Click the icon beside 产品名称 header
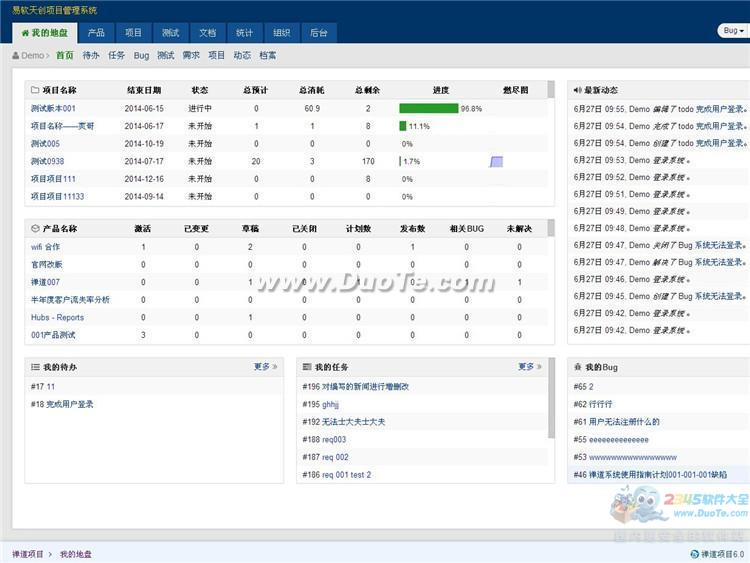The image size is (750, 563). click(x=35, y=229)
